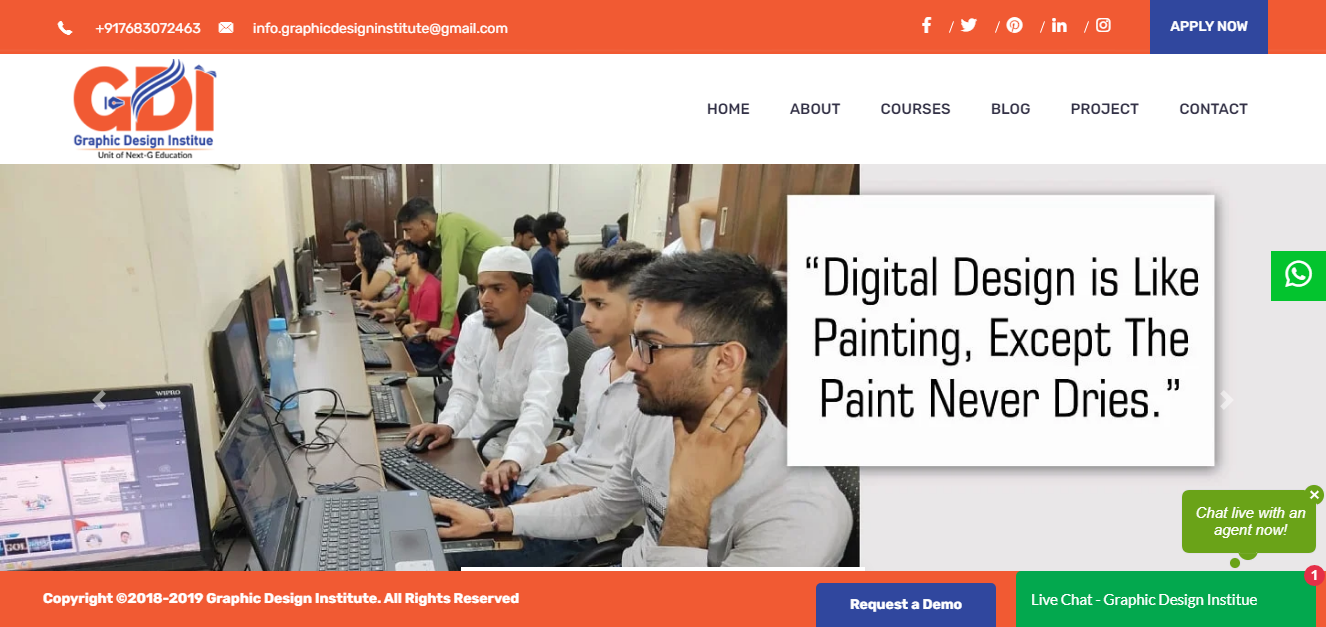Expand the Live Chat - Graphic Design Institue bar
The width and height of the screenshot is (1326, 627).
click(x=1165, y=599)
